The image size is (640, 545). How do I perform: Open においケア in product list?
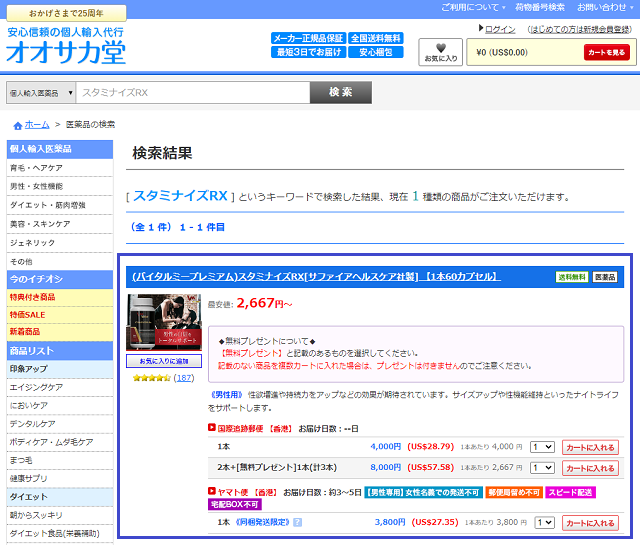(x=60, y=406)
